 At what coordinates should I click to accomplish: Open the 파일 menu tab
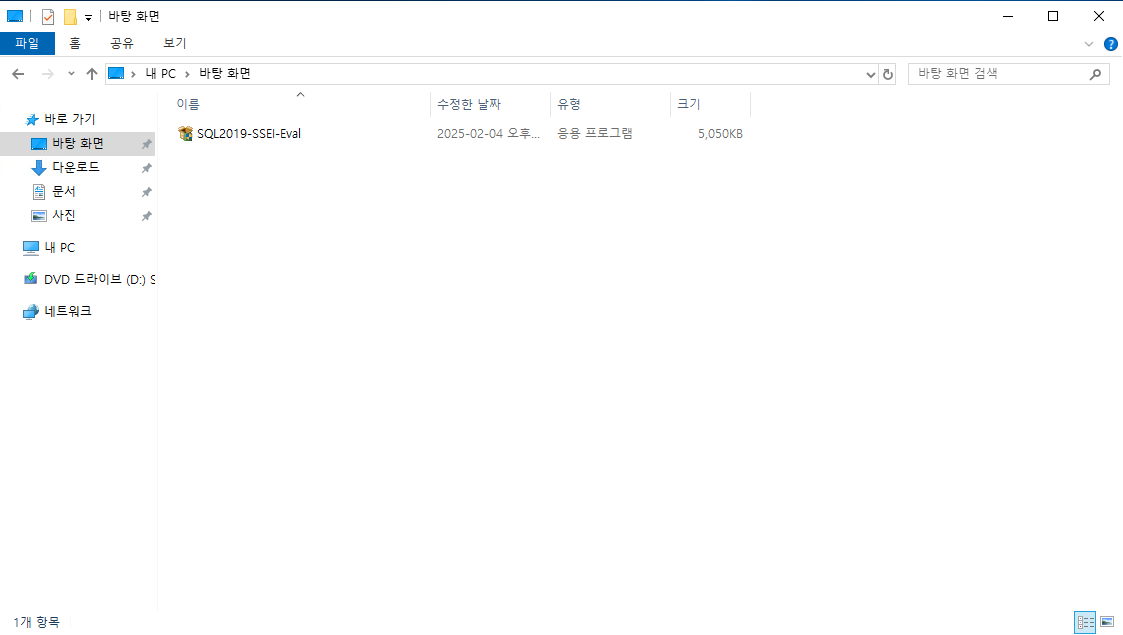[x=27, y=43]
